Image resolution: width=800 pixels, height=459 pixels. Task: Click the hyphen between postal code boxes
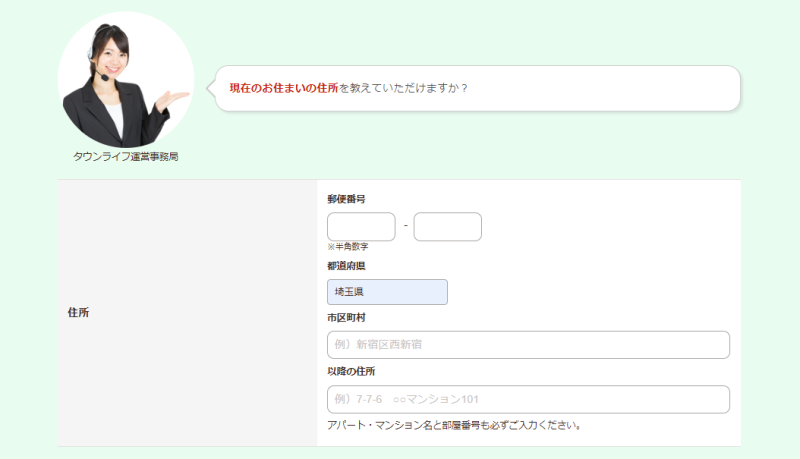pyautogui.click(x=406, y=225)
